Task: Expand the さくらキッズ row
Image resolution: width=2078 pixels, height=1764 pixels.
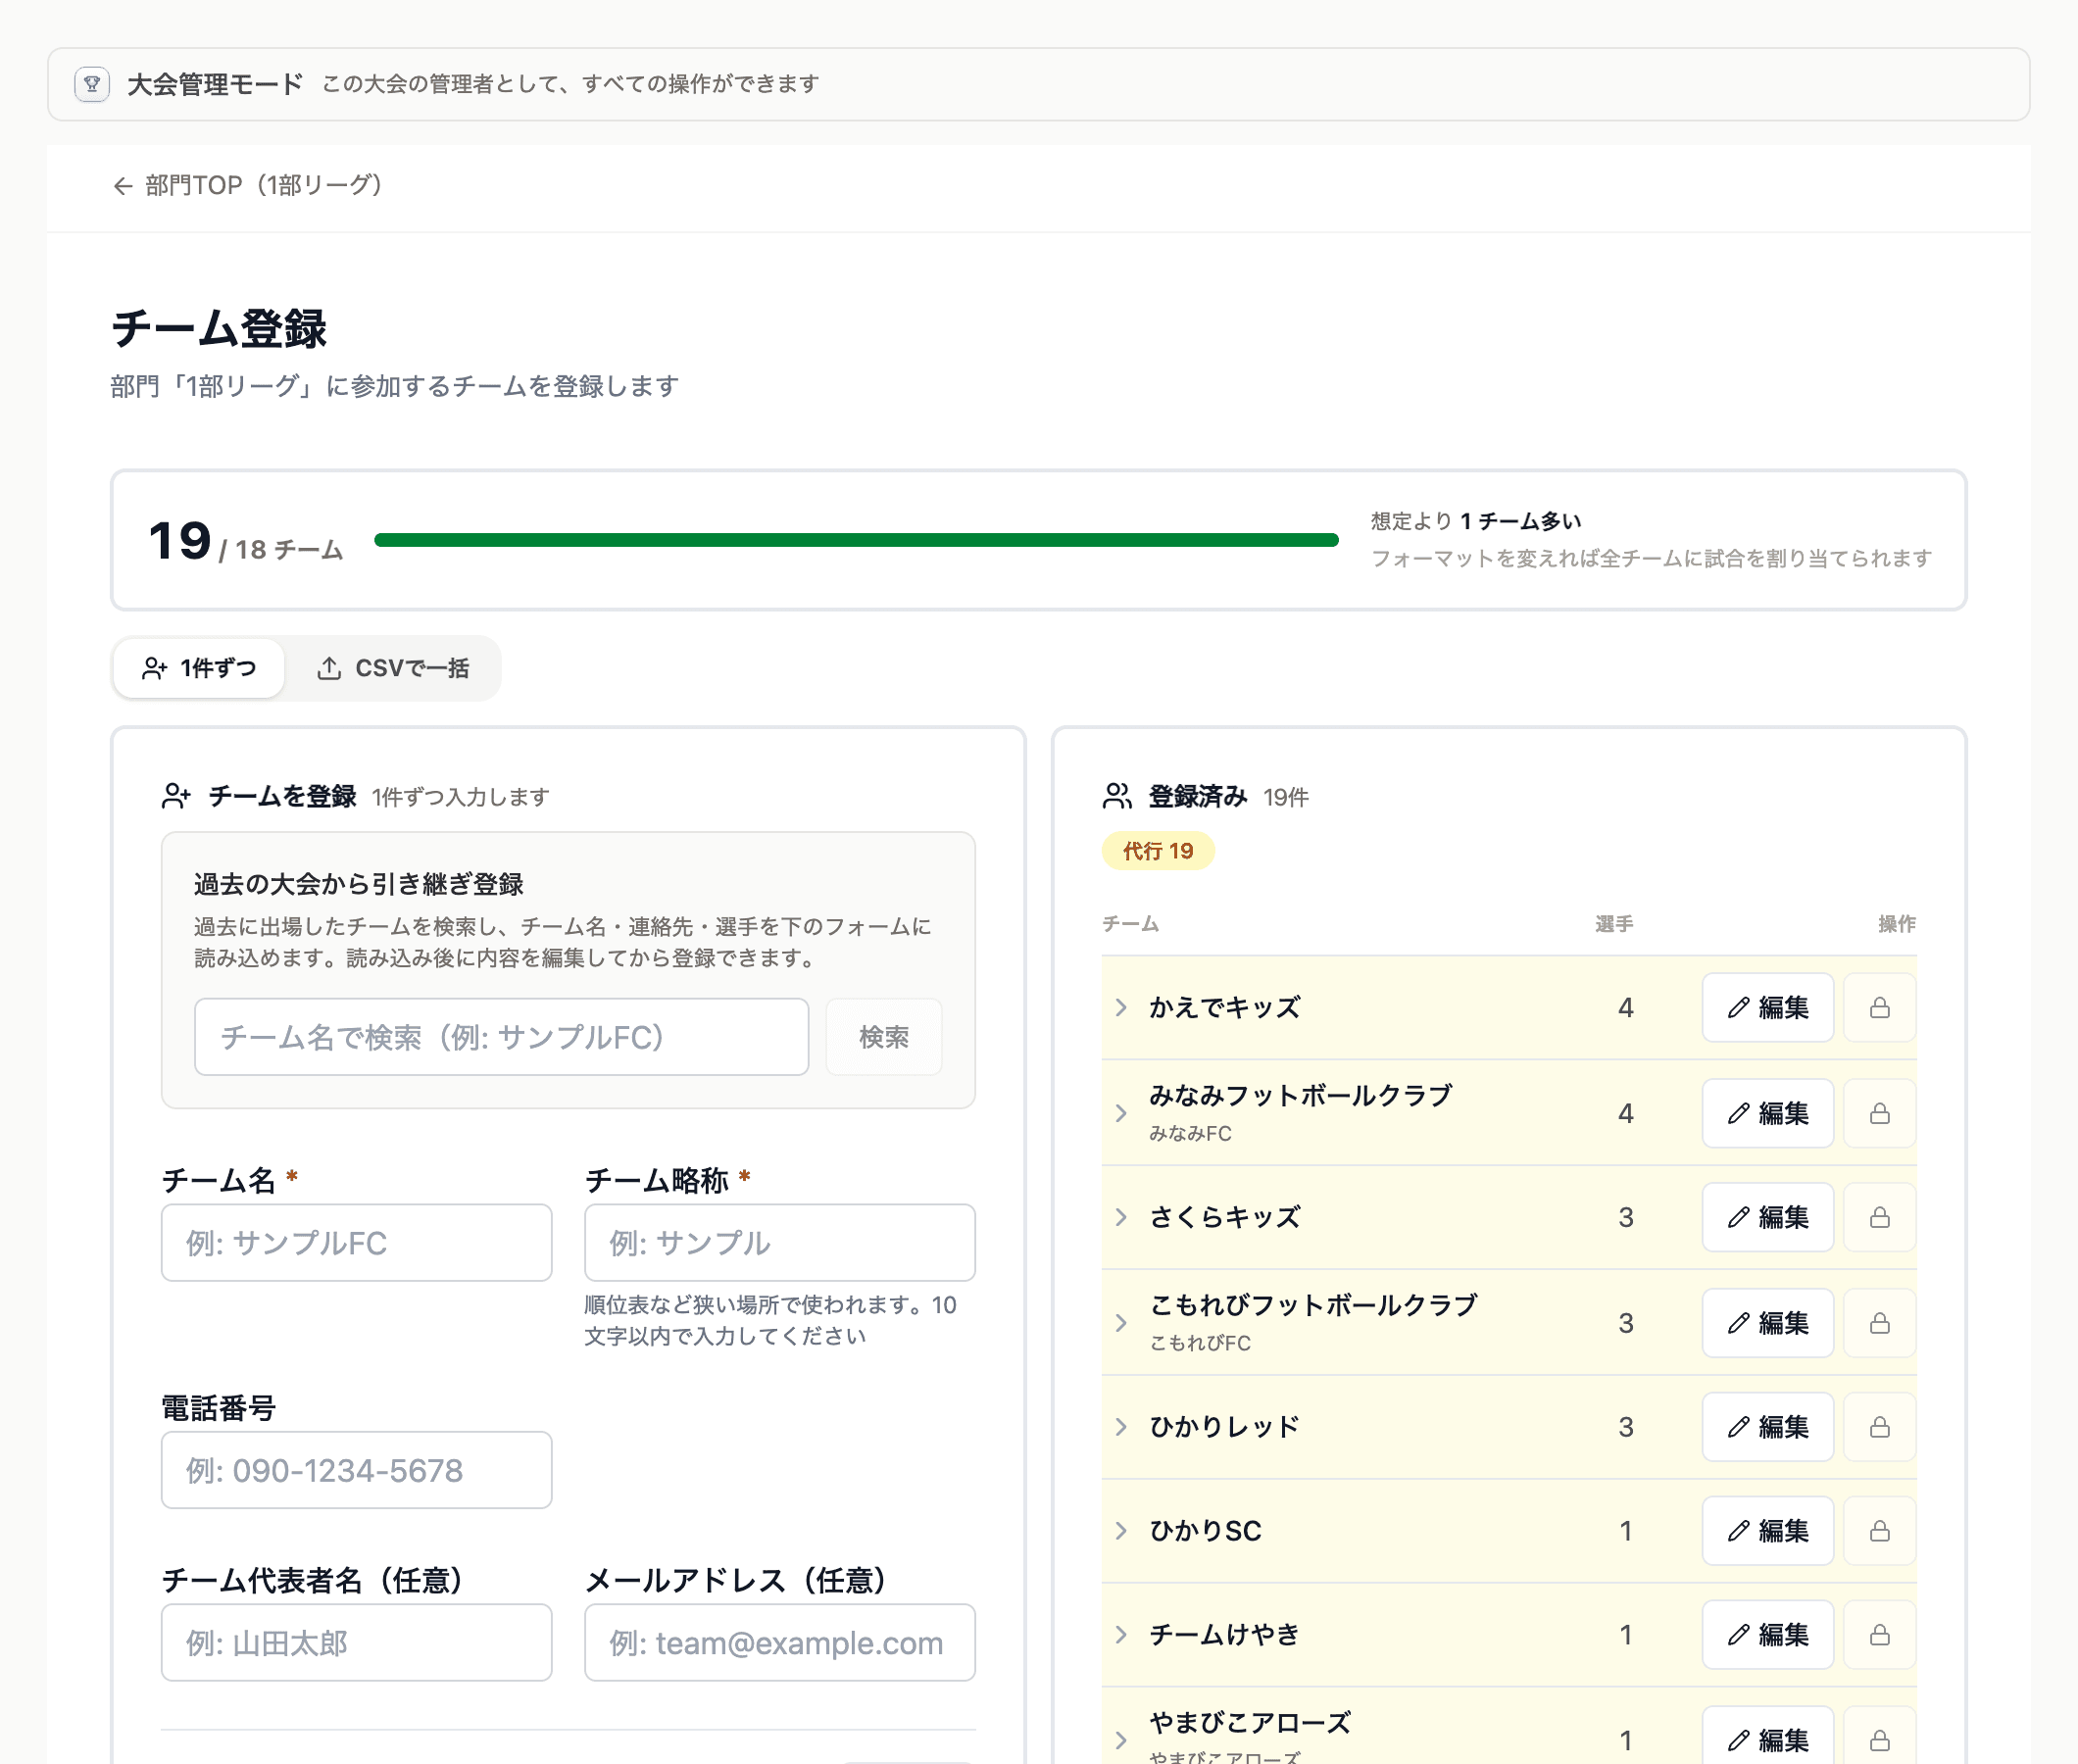Action: point(1121,1217)
